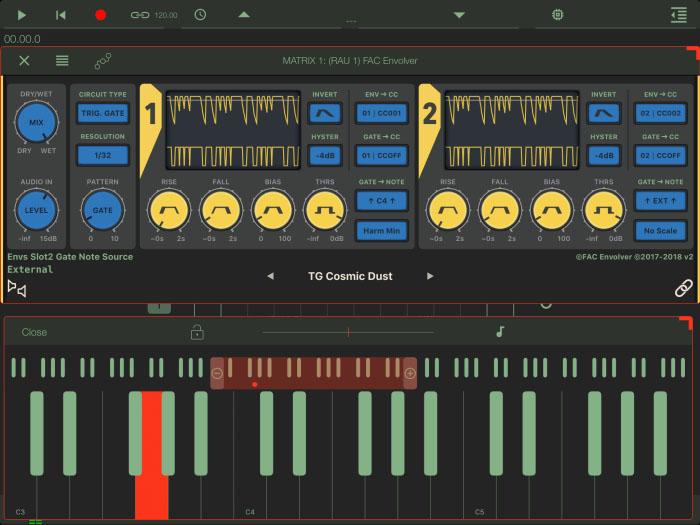700x525 pixels.
Task: Select the next preset with the right arrow
Action: point(430,276)
